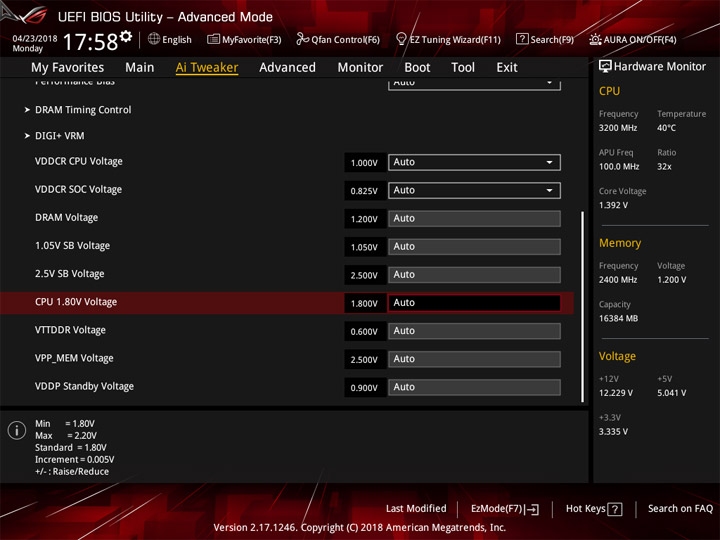720x540 pixels.
Task: Select VDDP Standby Voltage label
Action: (x=84, y=386)
